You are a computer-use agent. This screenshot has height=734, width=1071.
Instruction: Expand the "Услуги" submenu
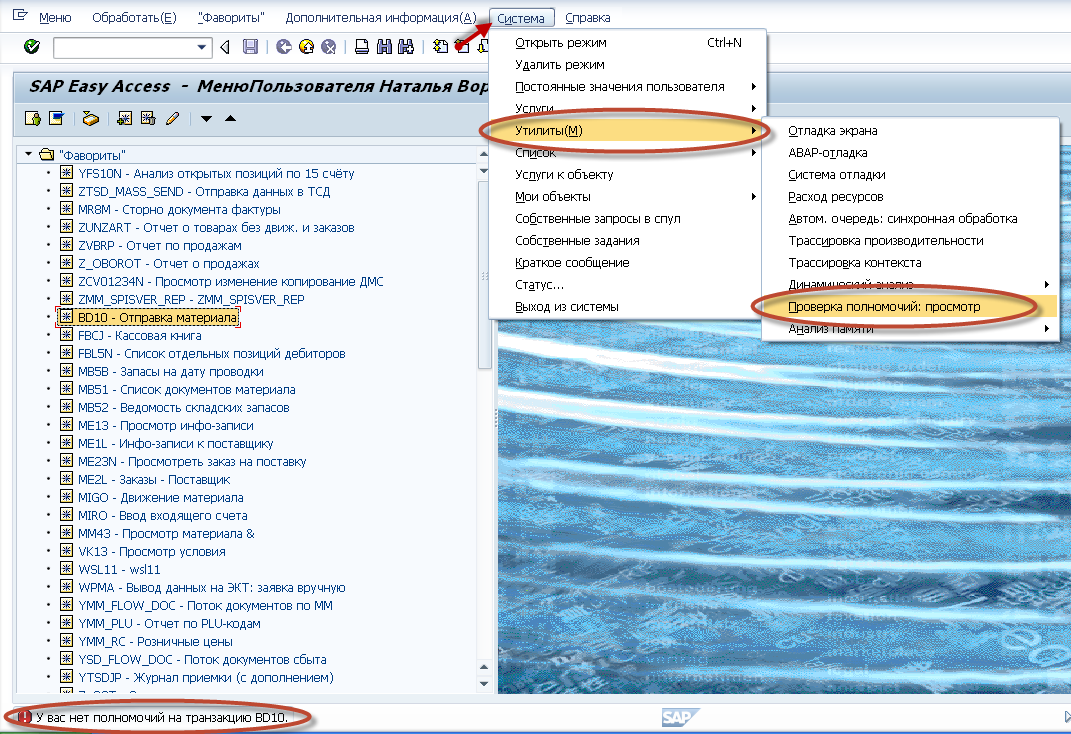(x=753, y=109)
